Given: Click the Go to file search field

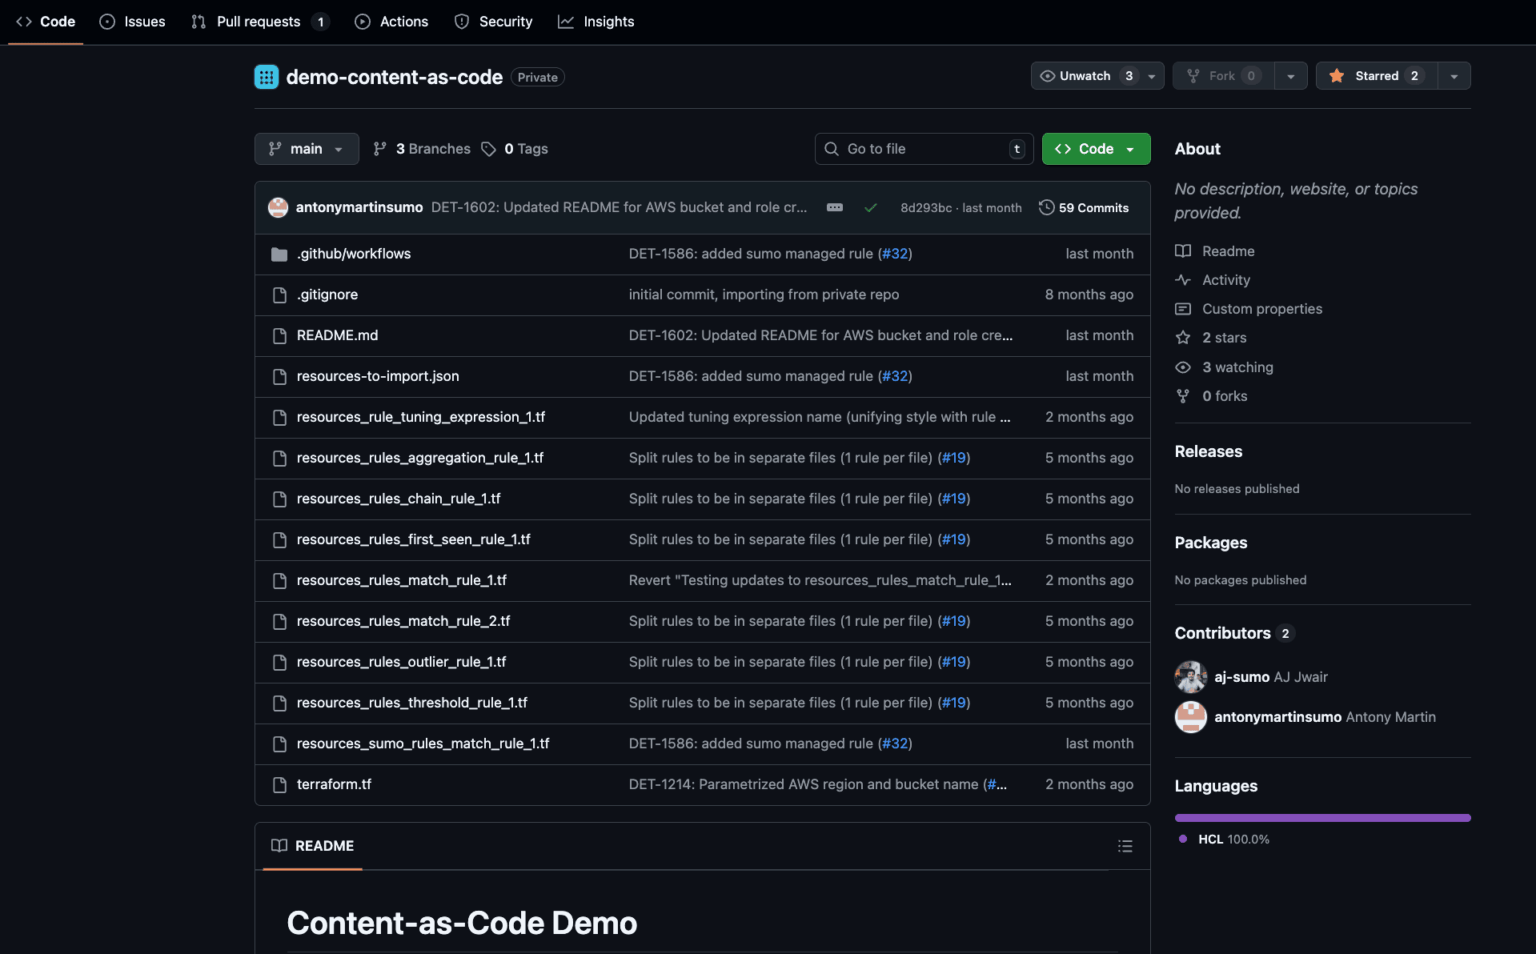Looking at the screenshot, I should click(x=922, y=148).
